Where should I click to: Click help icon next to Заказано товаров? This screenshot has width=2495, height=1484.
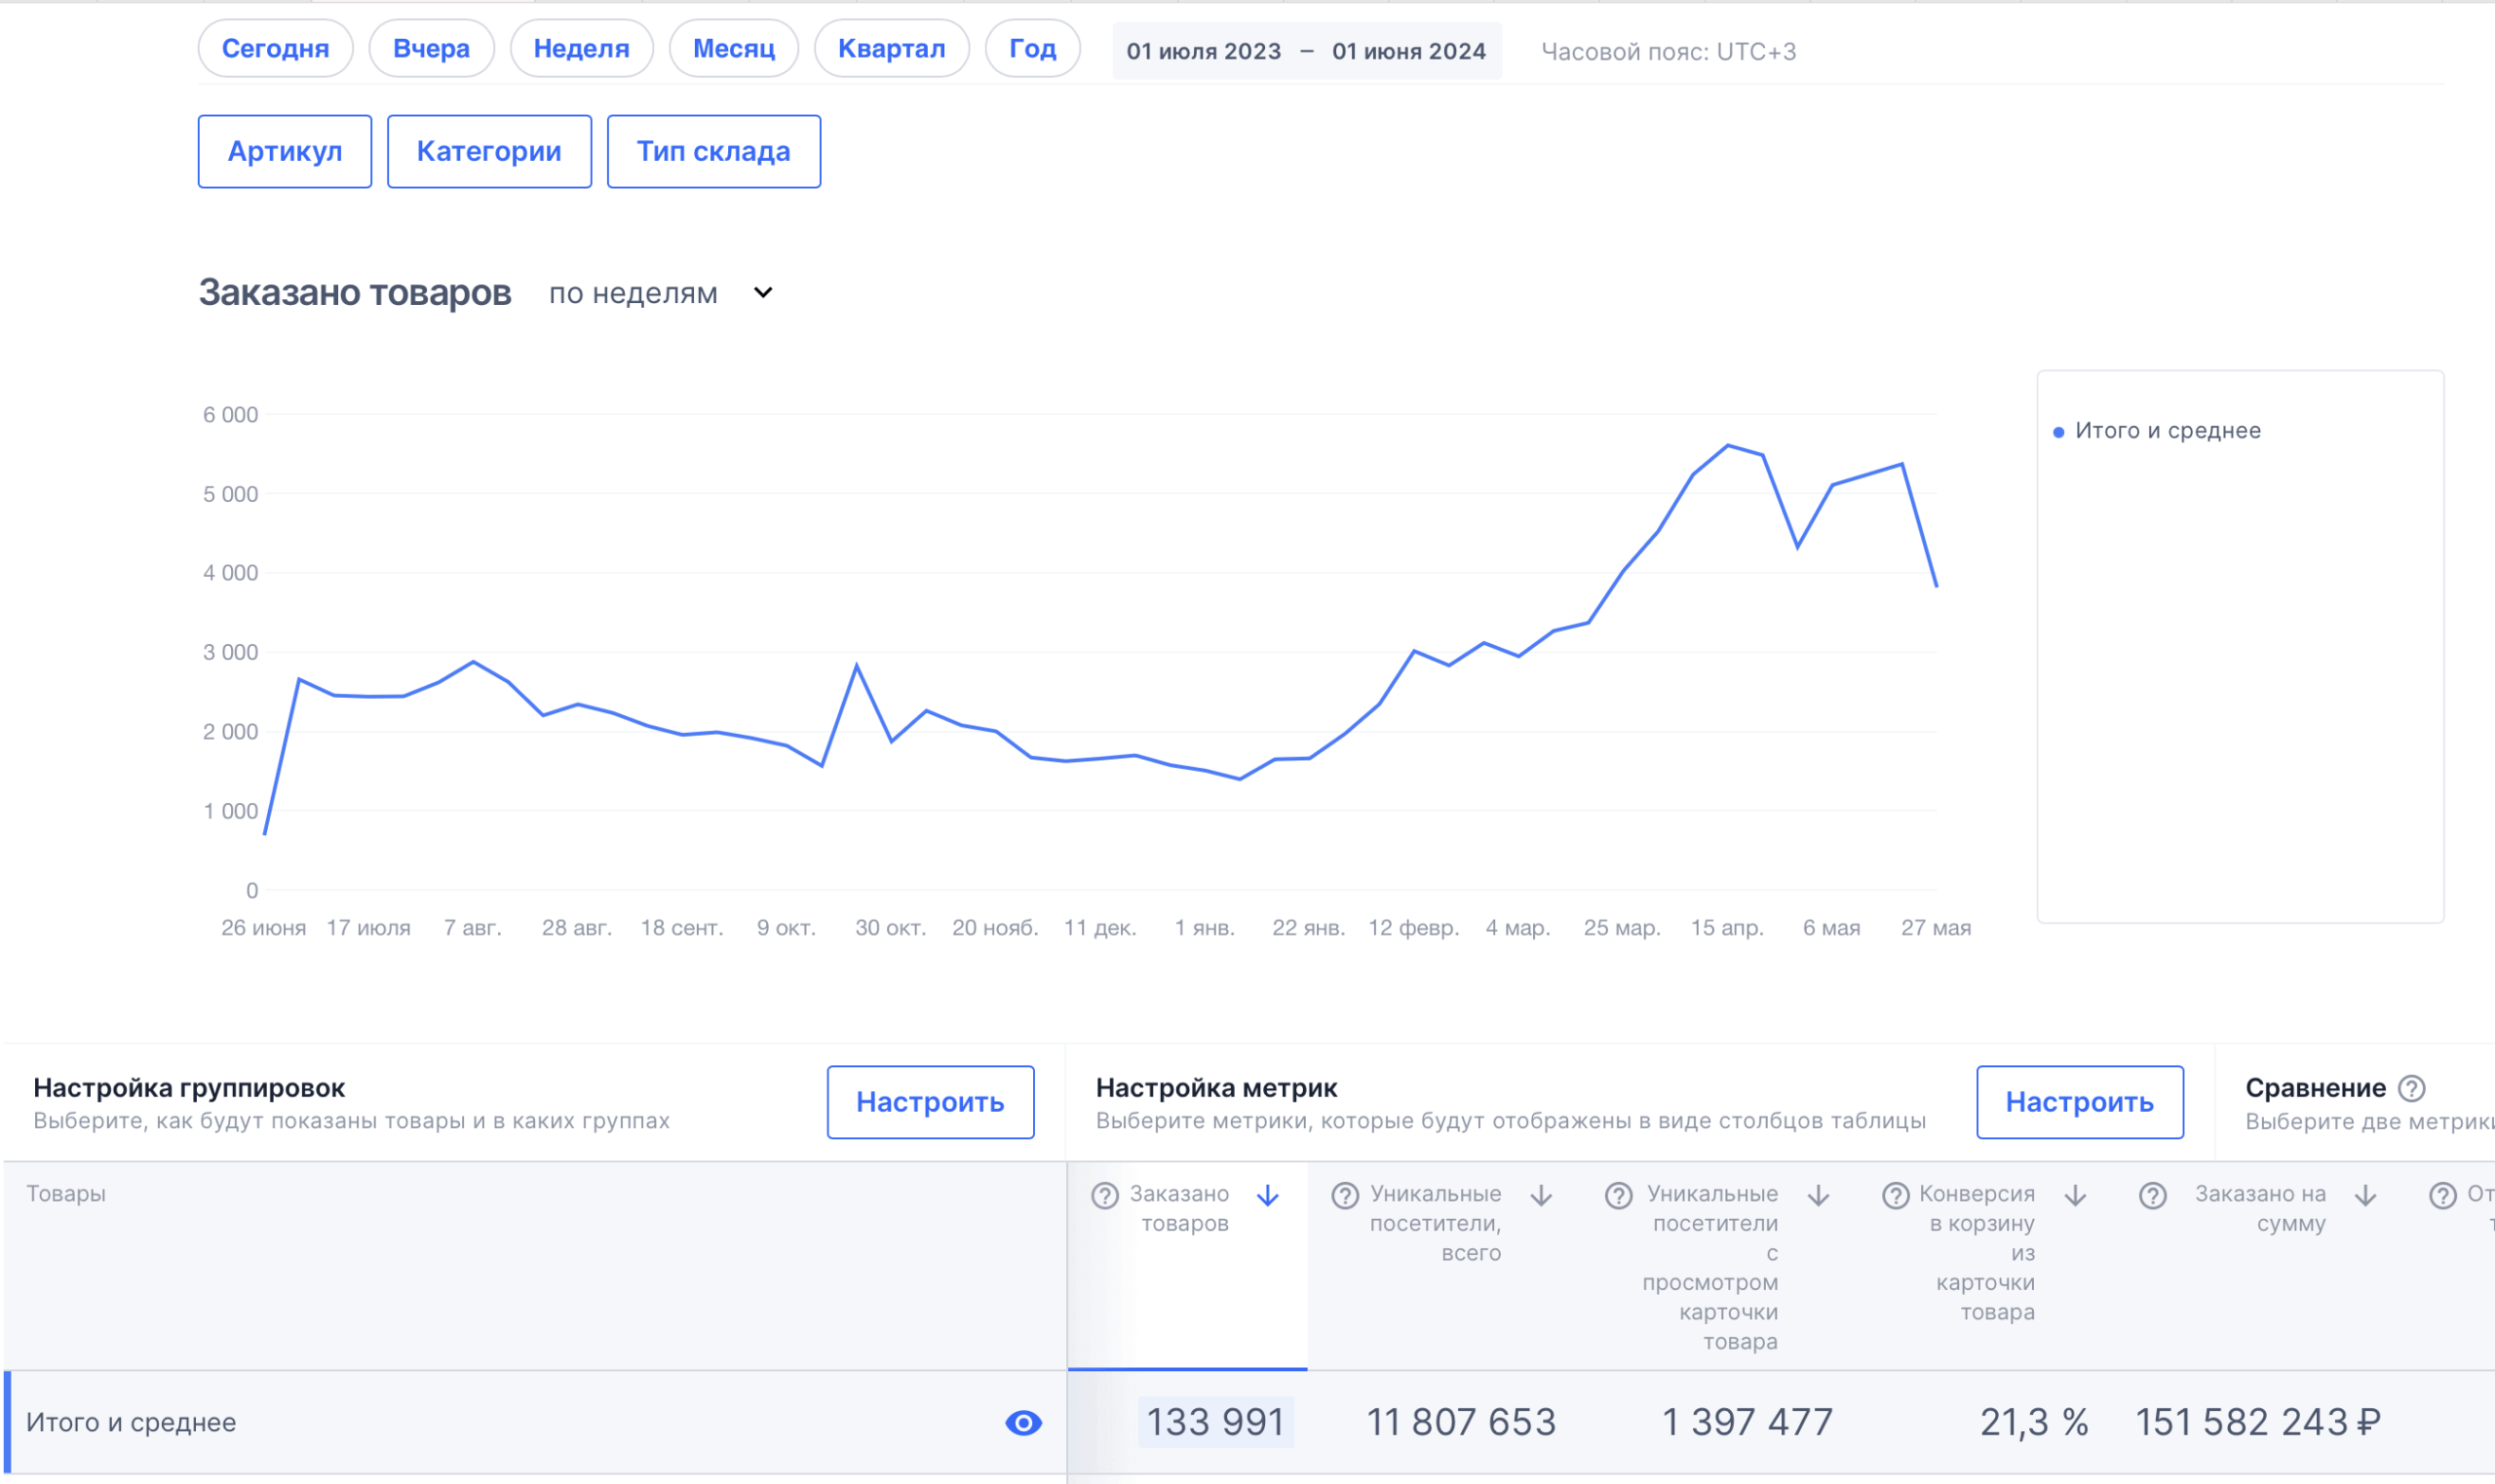coord(1104,1195)
